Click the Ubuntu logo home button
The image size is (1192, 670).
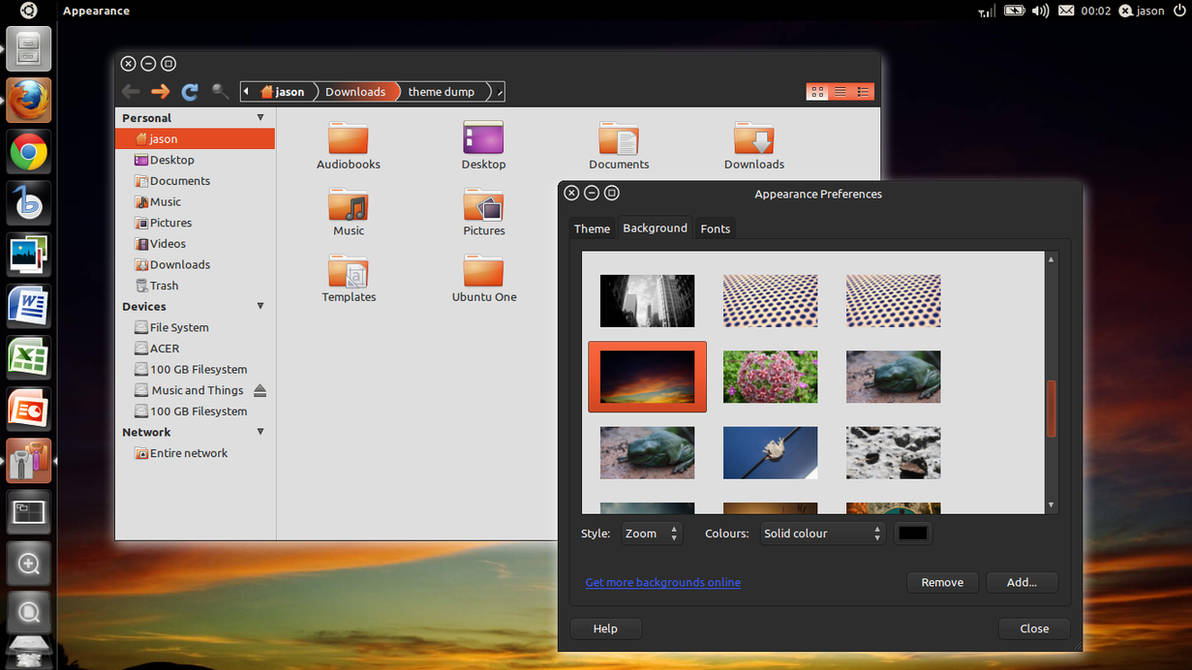28,10
